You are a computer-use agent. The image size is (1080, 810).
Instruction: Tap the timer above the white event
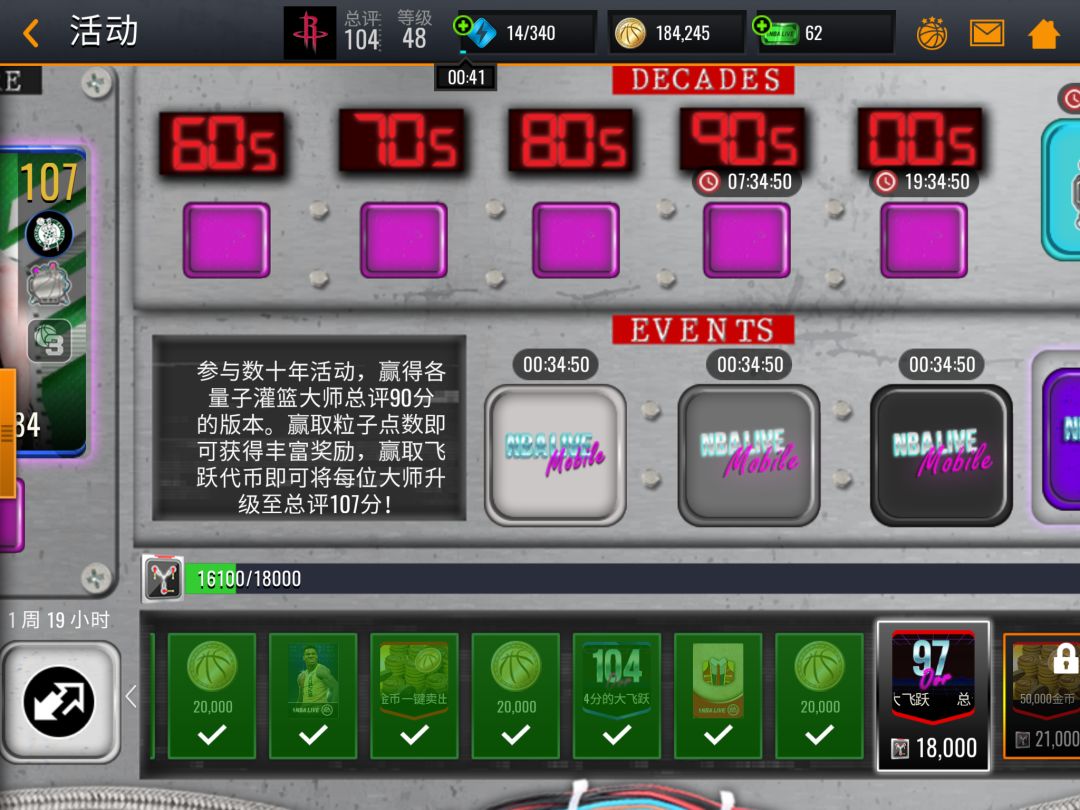556,364
